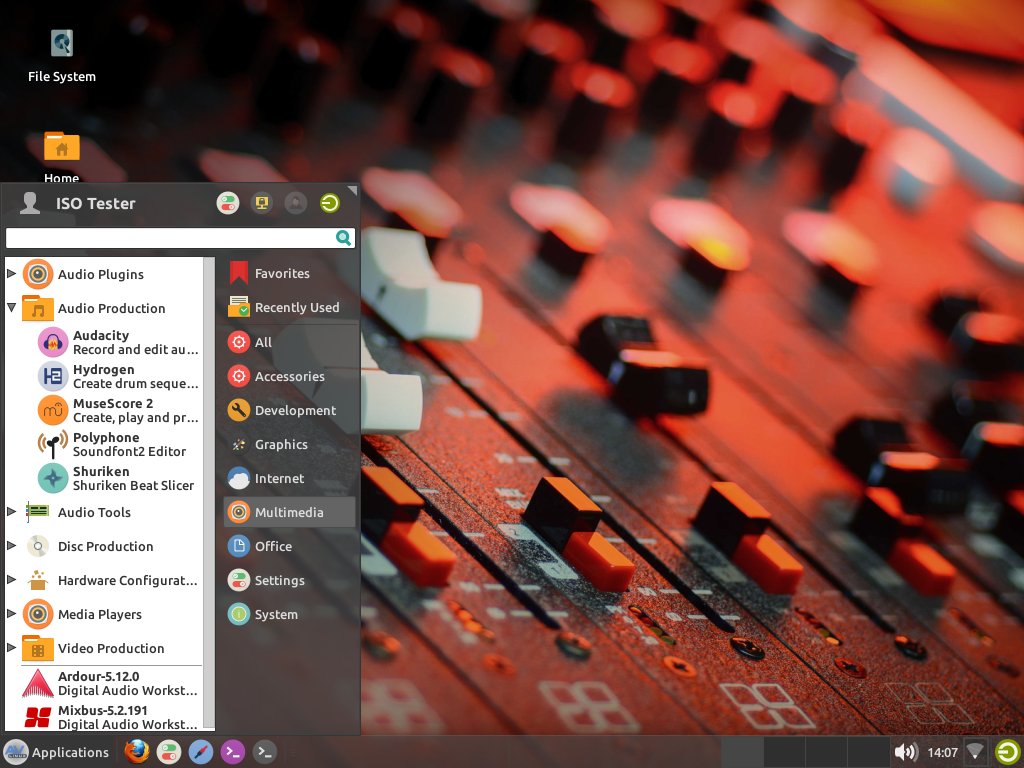This screenshot has height=768, width=1024.
Task: Click the Hardware Configuration icon
Action: [38, 580]
